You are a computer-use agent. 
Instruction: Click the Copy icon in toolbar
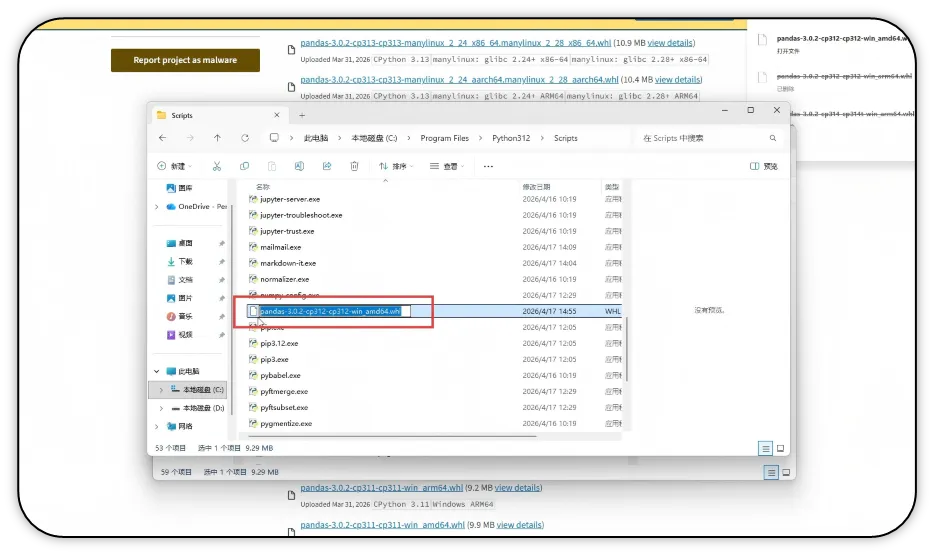[x=244, y=166]
